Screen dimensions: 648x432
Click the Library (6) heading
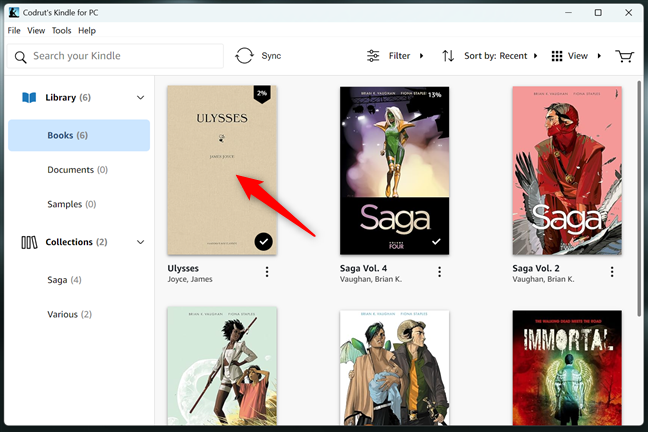68,98
